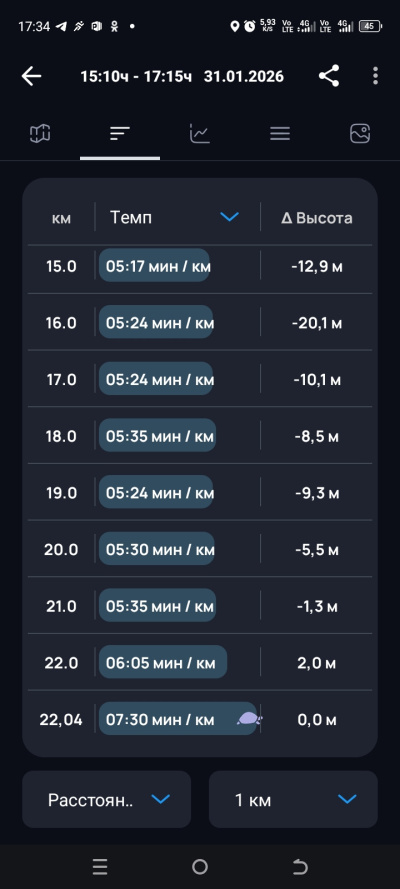Open the three-dot overflow menu
The image size is (400, 889).
click(x=375, y=76)
